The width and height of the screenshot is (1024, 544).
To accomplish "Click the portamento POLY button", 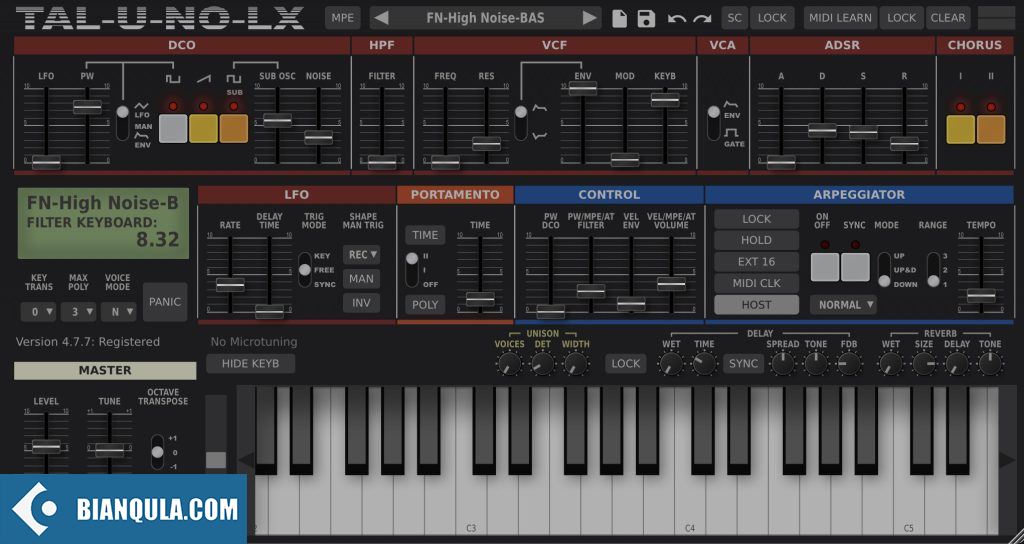I will point(425,304).
